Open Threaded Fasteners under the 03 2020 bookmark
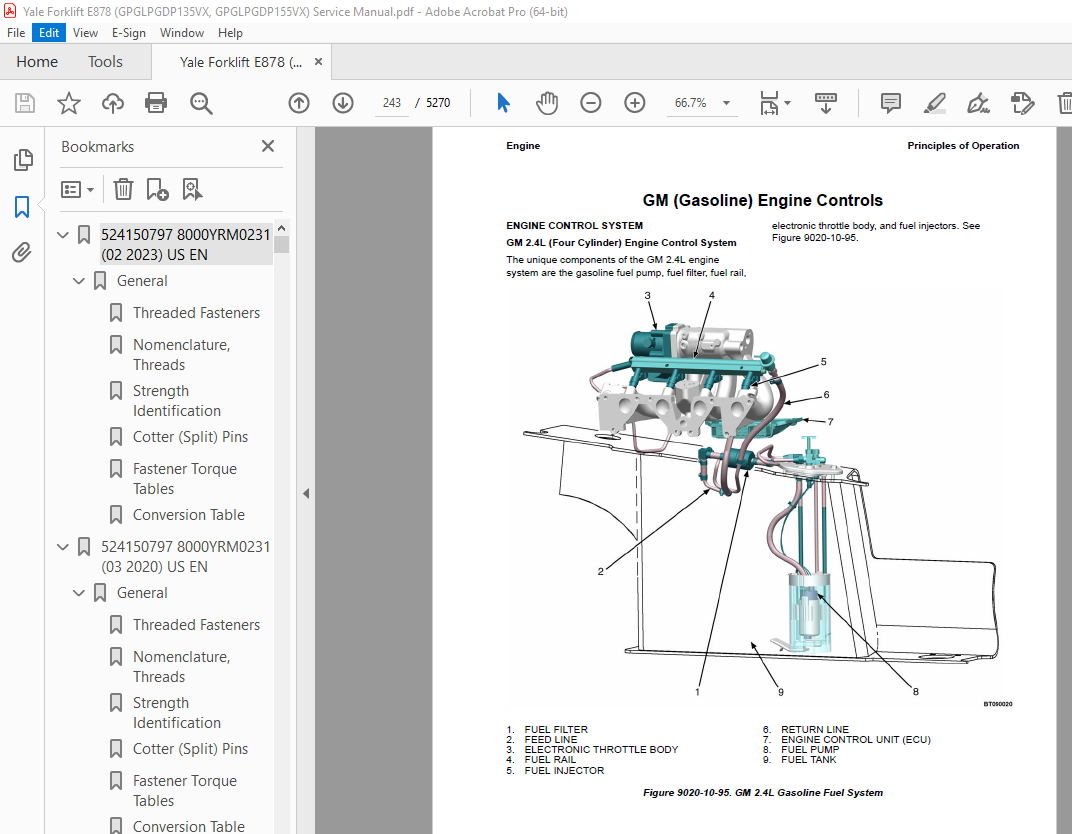Screen dimensions: 1072x834 [x=196, y=625]
